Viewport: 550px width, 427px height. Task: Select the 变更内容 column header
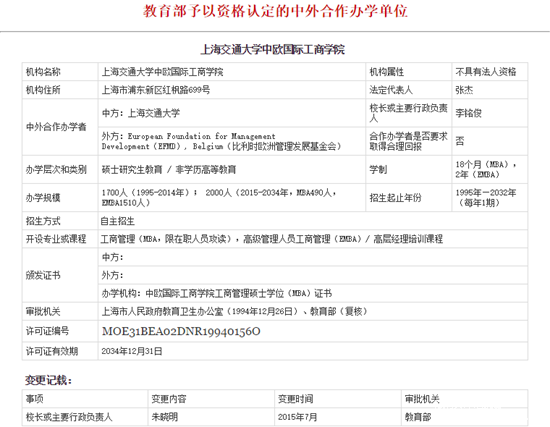(211, 399)
